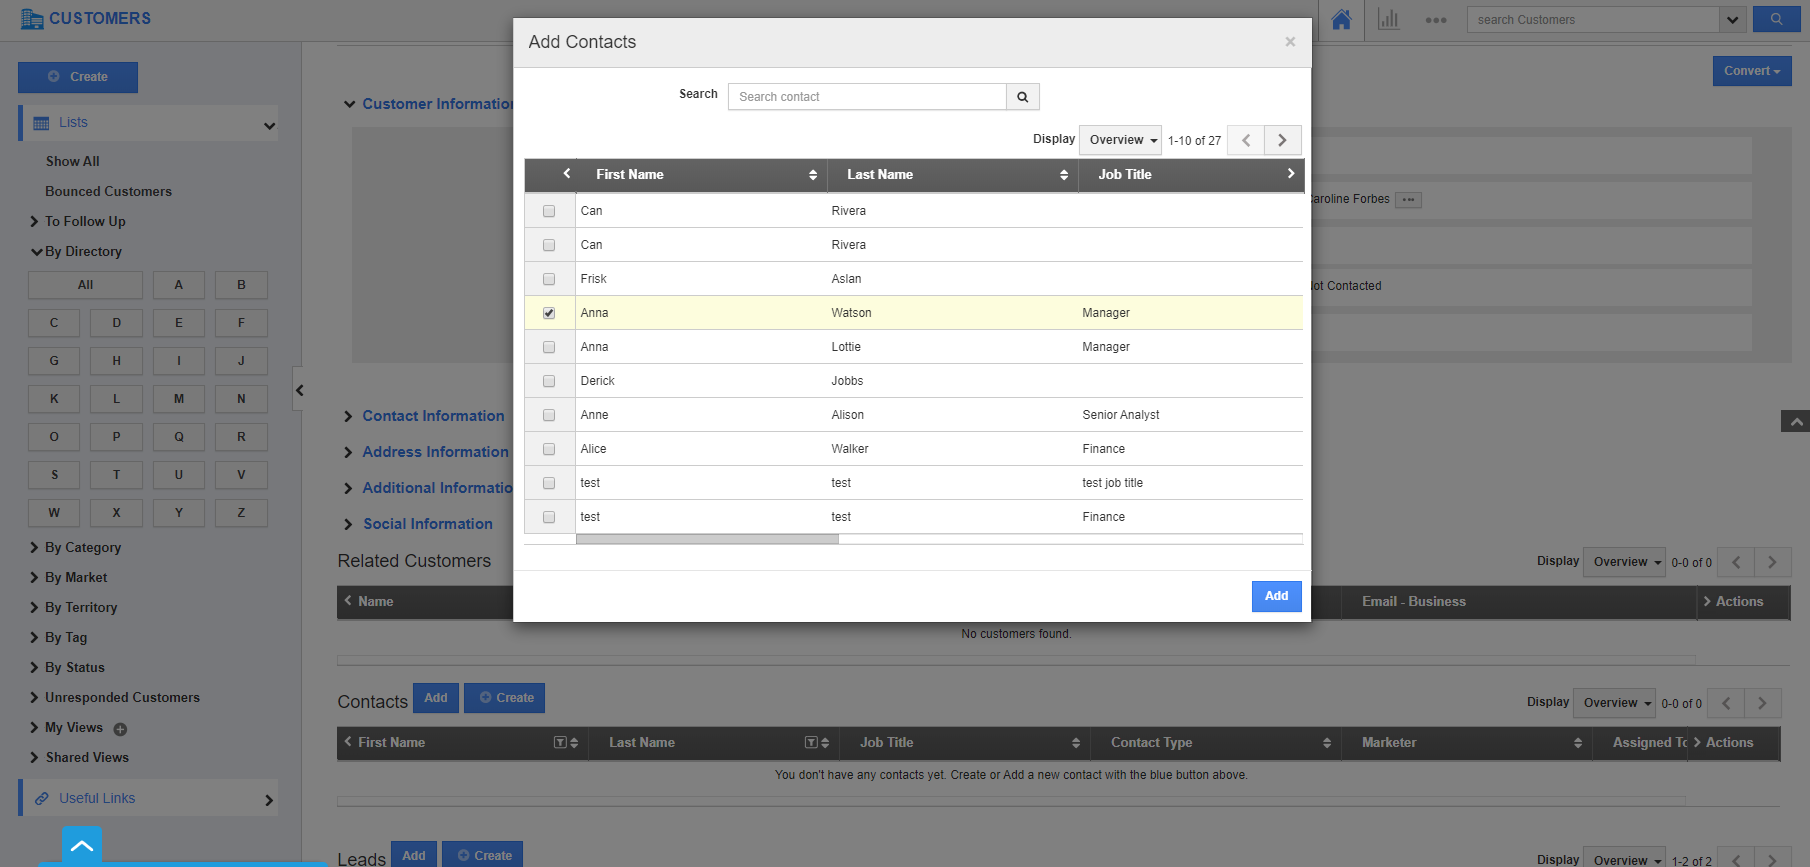The height and width of the screenshot is (867, 1810).
Task: Select Bounced Customers list item
Action: click(x=108, y=191)
